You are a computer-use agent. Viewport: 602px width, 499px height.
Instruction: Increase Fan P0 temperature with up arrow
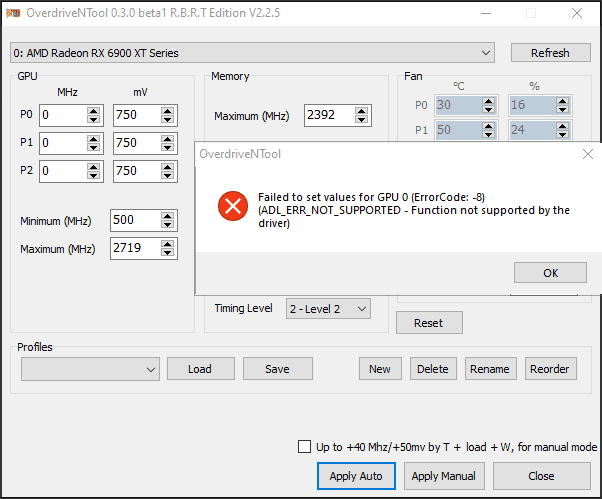(488, 101)
